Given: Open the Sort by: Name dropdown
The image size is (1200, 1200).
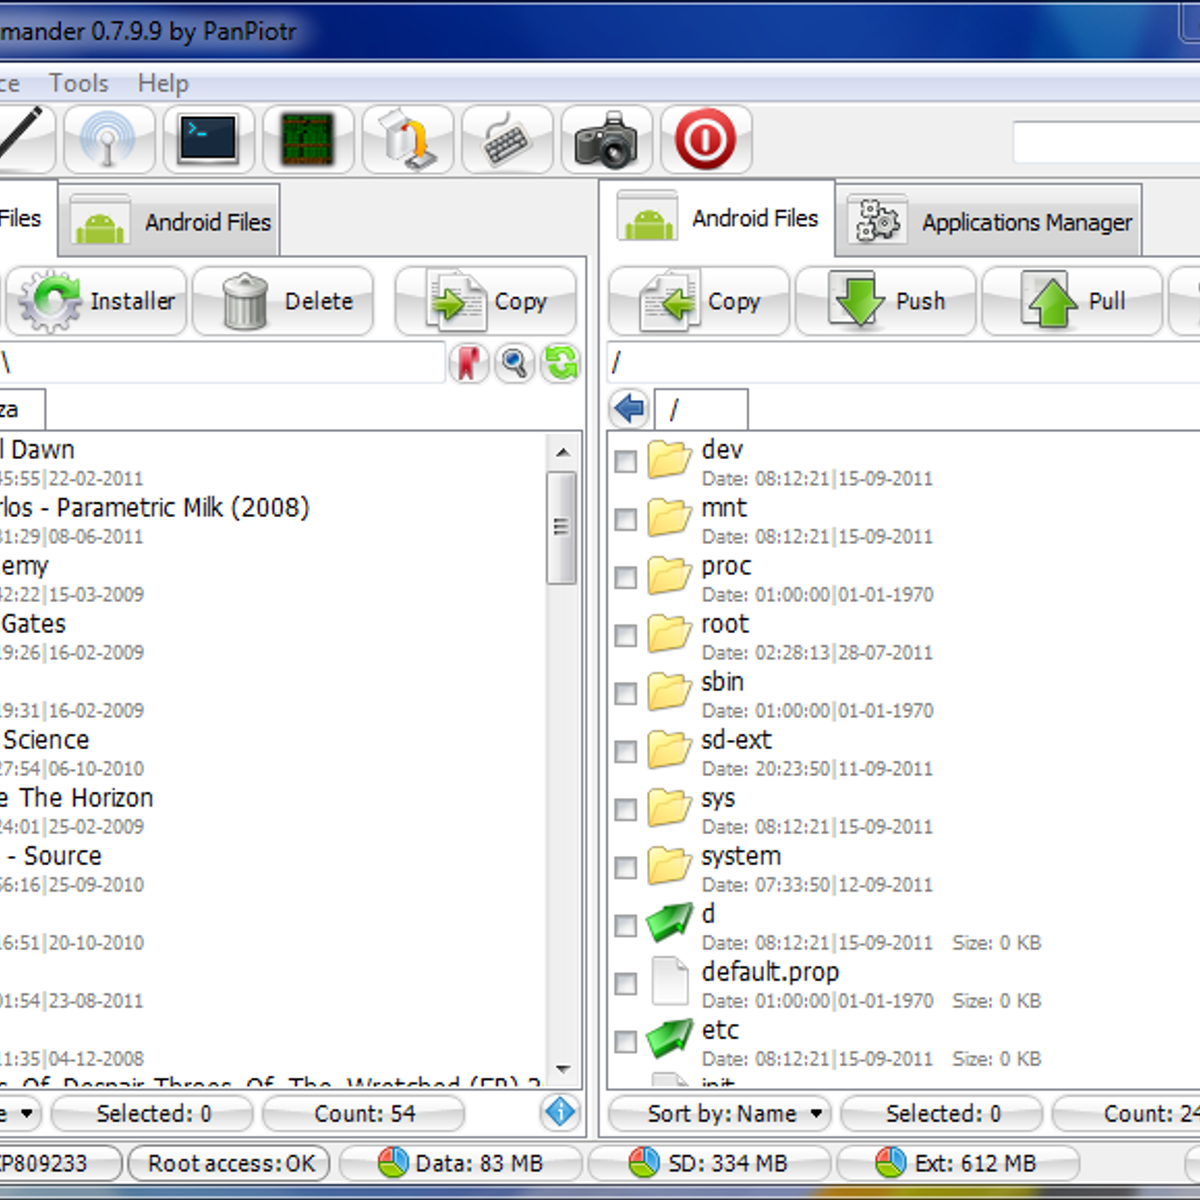Looking at the screenshot, I should (x=720, y=1113).
